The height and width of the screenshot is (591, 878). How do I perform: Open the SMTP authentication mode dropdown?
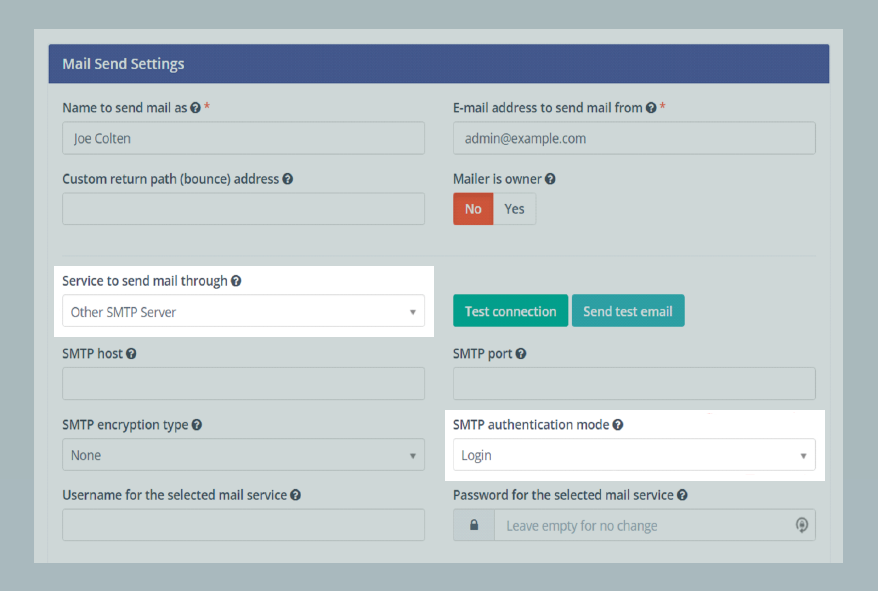coord(634,455)
